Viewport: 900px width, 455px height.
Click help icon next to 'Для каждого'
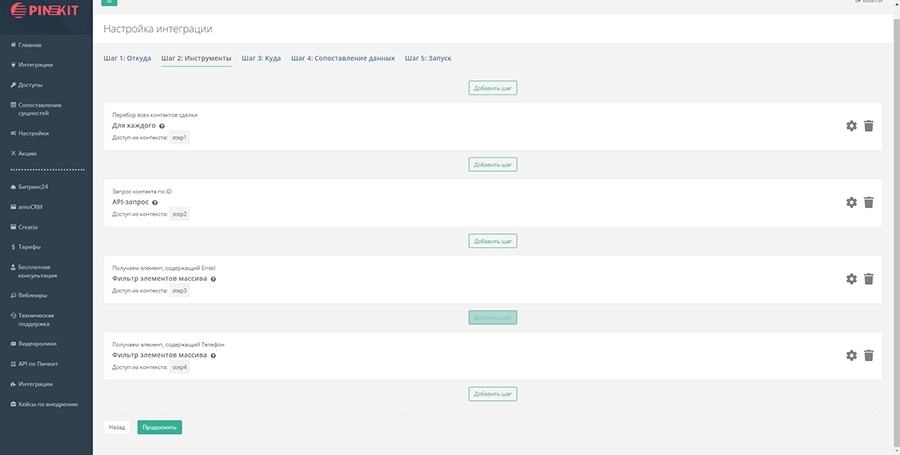tap(162, 126)
